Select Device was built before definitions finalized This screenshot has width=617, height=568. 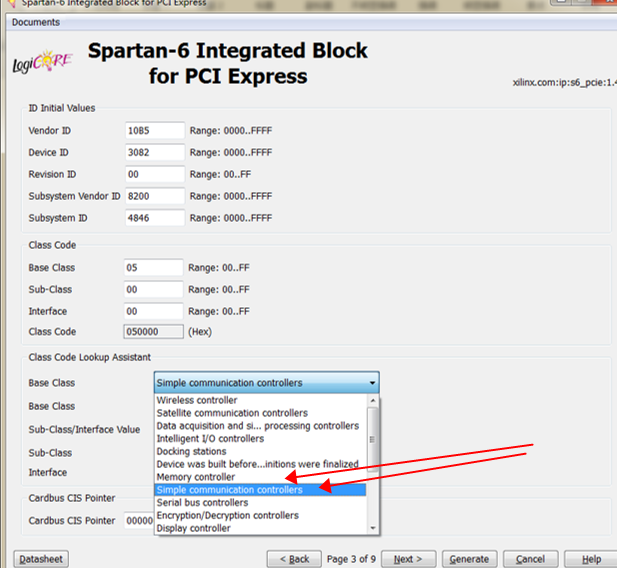click(261, 464)
